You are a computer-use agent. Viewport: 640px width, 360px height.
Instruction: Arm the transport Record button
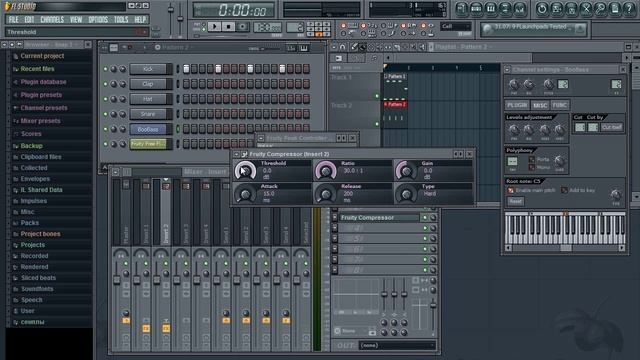pos(242,27)
